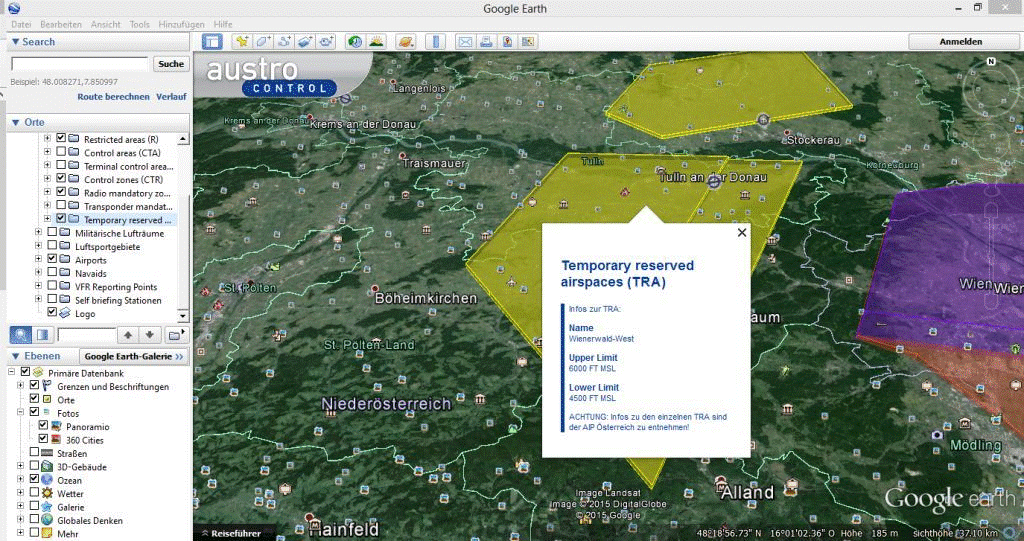Add a path using the toolbar icon
The height and width of the screenshot is (541, 1024).
(284, 42)
